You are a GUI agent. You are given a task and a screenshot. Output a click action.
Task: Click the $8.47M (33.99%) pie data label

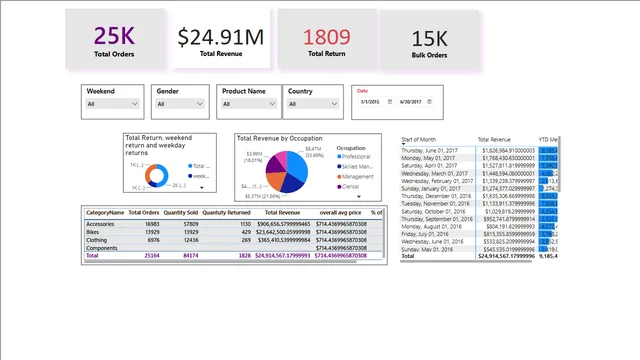point(314,152)
